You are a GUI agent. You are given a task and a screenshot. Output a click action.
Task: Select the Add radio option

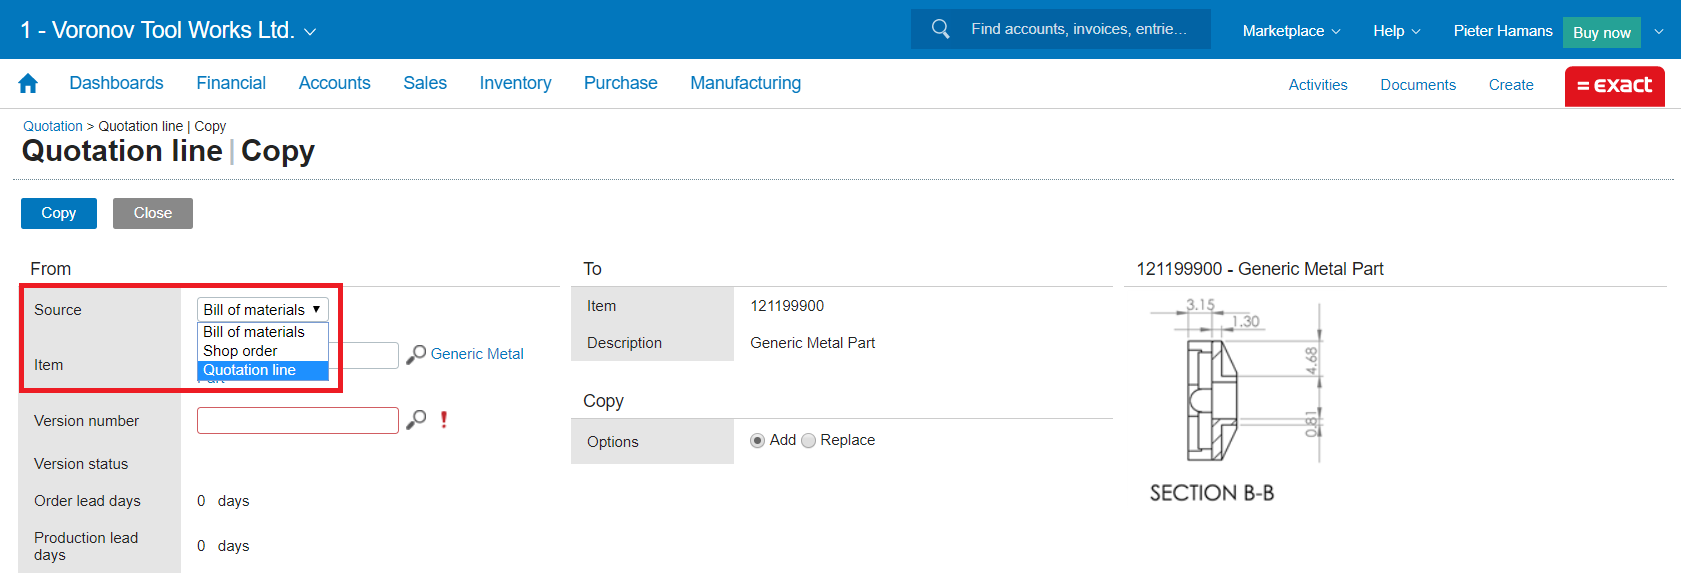[758, 441]
